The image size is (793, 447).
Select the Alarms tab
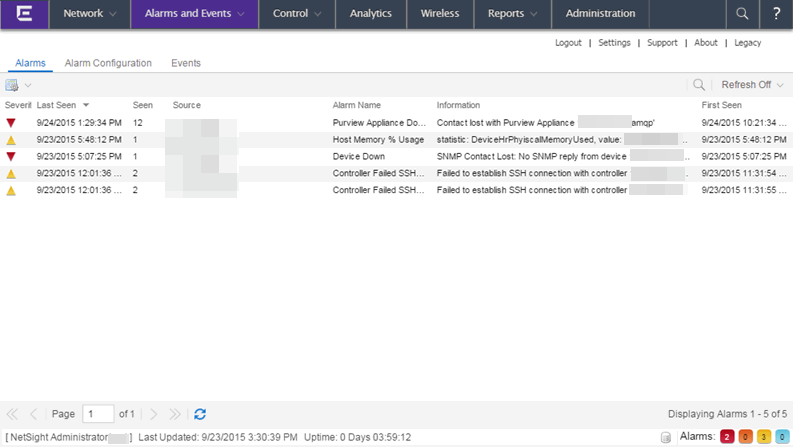pos(30,63)
